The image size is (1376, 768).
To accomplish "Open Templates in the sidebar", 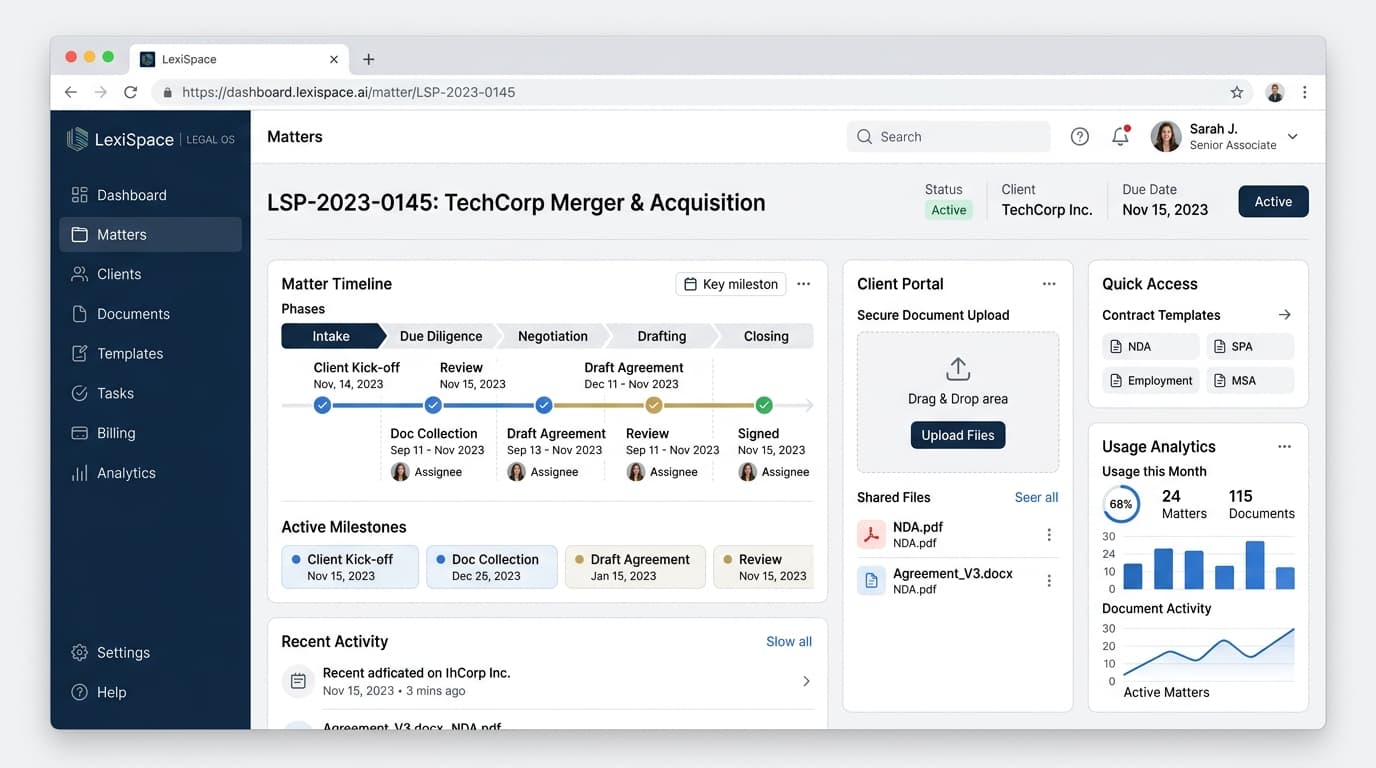I will [x=150, y=353].
